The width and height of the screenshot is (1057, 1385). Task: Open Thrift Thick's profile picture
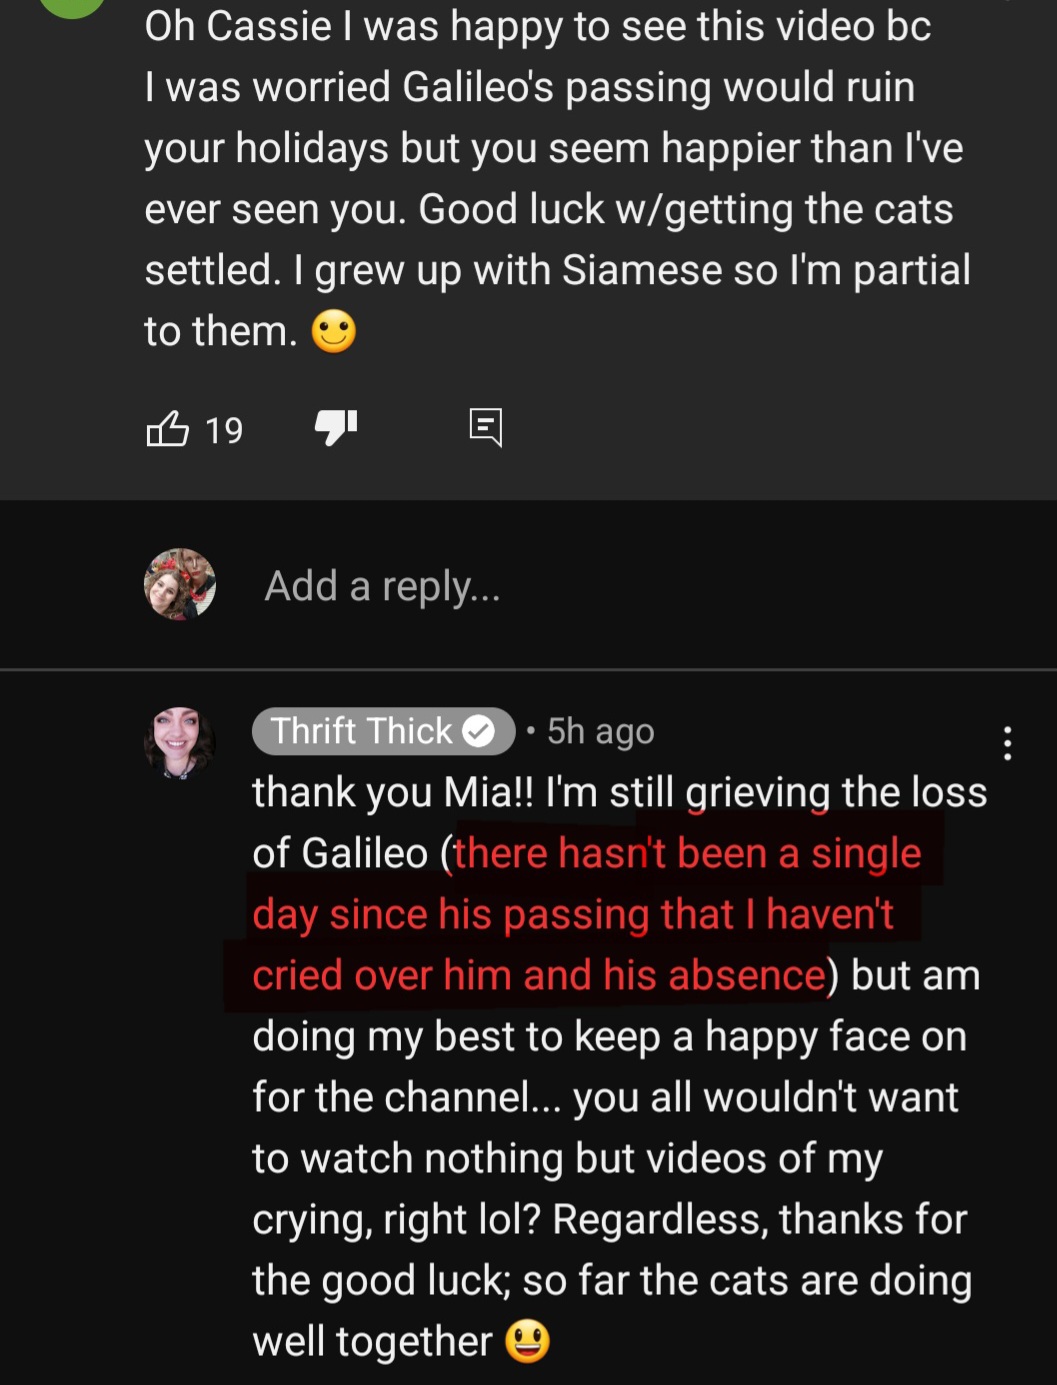pyautogui.click(x=180, y=742)
